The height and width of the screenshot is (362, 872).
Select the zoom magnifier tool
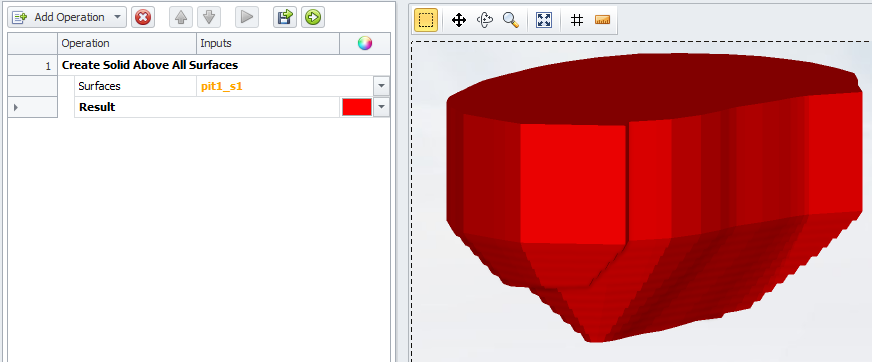coord(511,21)
